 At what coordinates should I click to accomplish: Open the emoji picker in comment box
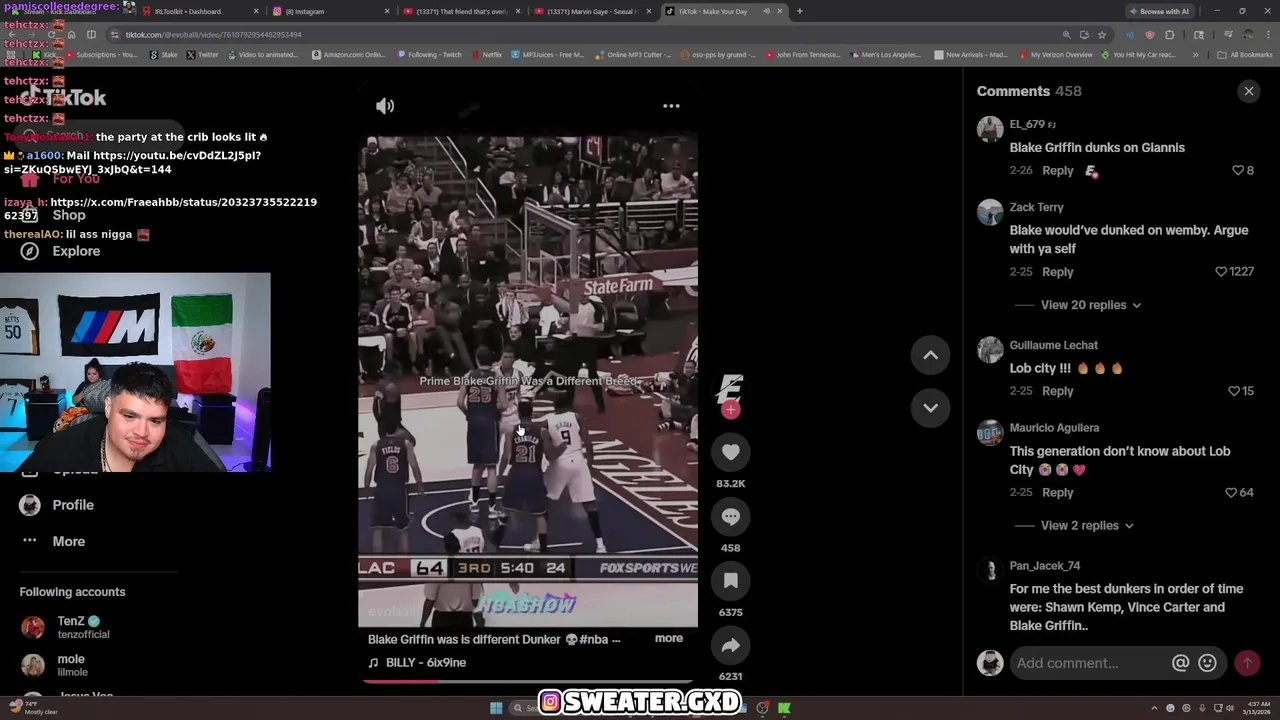click(x=1207, y=663)
